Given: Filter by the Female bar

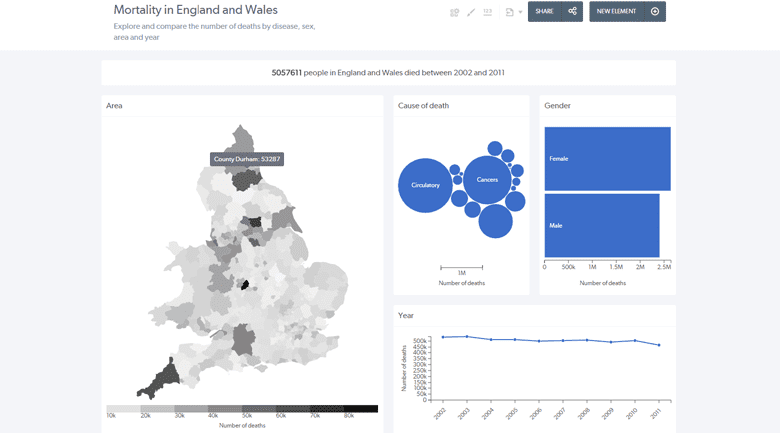Looking at the screenshot, I should coord(607,158).
